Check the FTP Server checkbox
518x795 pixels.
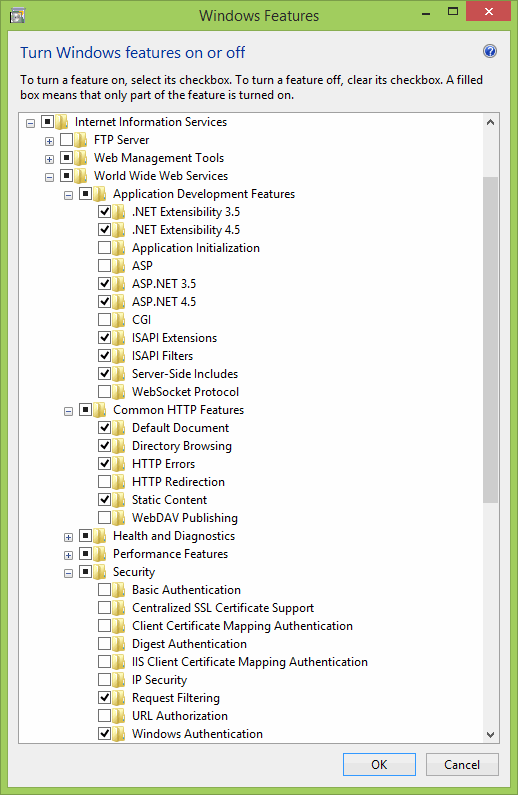tap(66, 139)
